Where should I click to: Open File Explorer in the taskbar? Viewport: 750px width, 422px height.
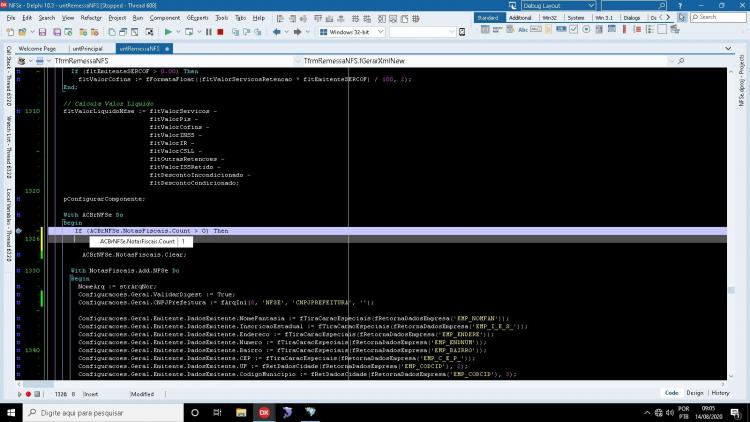(241, 412)
